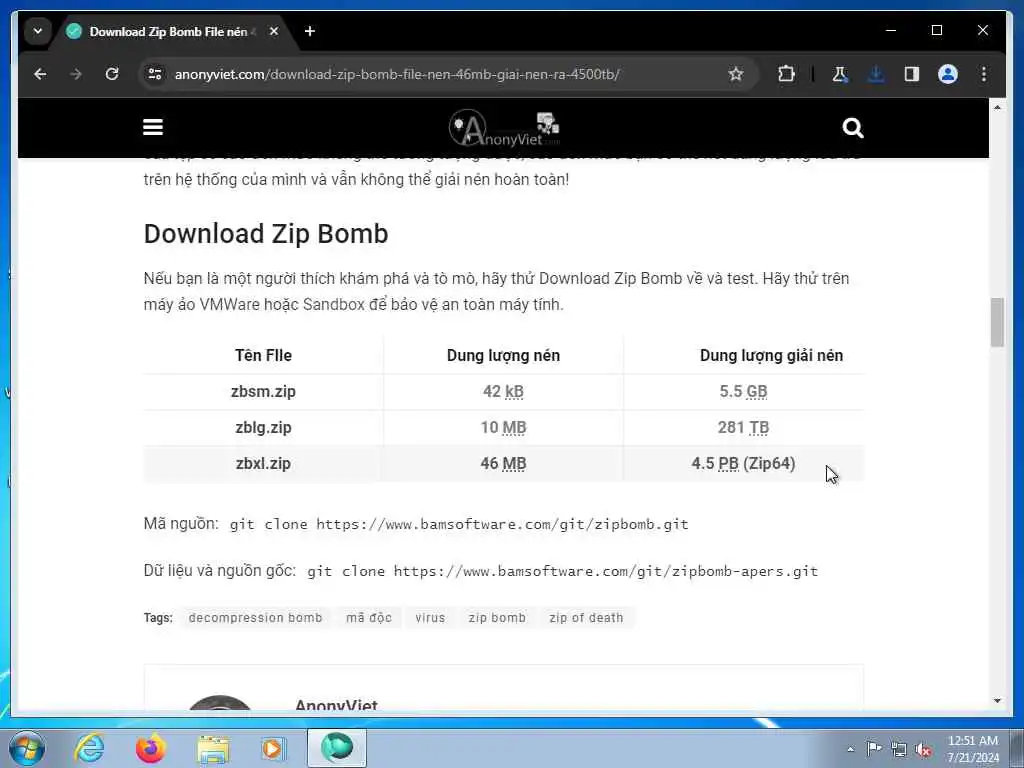Click the 5.5 GB uncompressed size
The height and width of the screenshot is (768, 1024).
743,392
